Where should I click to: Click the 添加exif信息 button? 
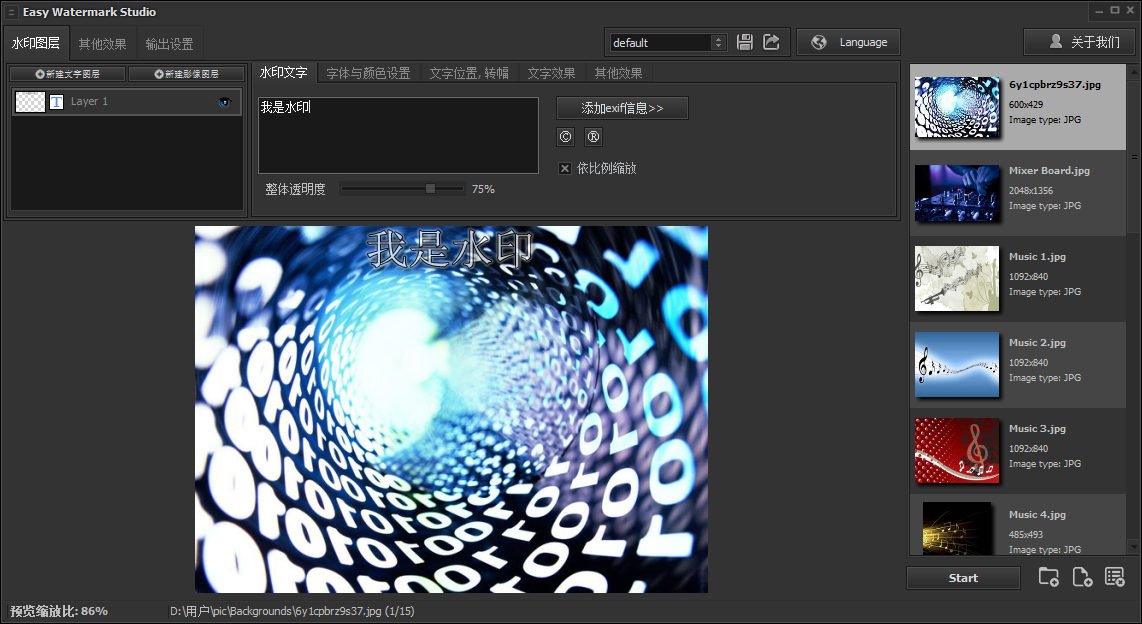622,108
